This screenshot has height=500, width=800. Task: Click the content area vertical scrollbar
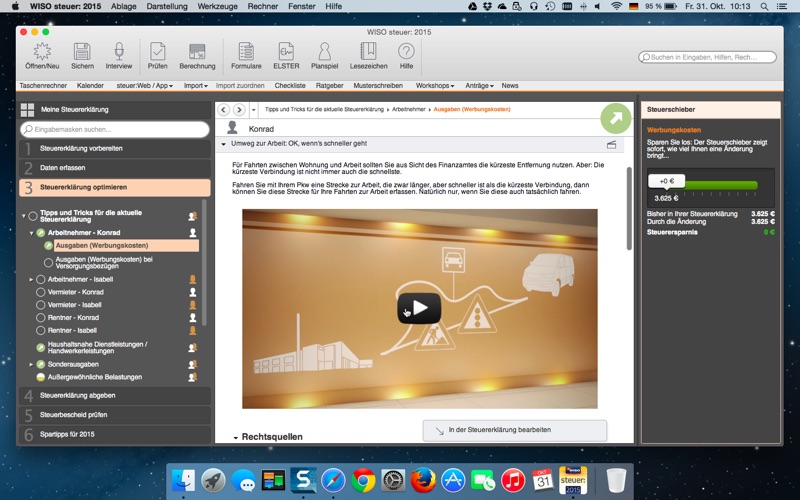[x=629, y=208]
